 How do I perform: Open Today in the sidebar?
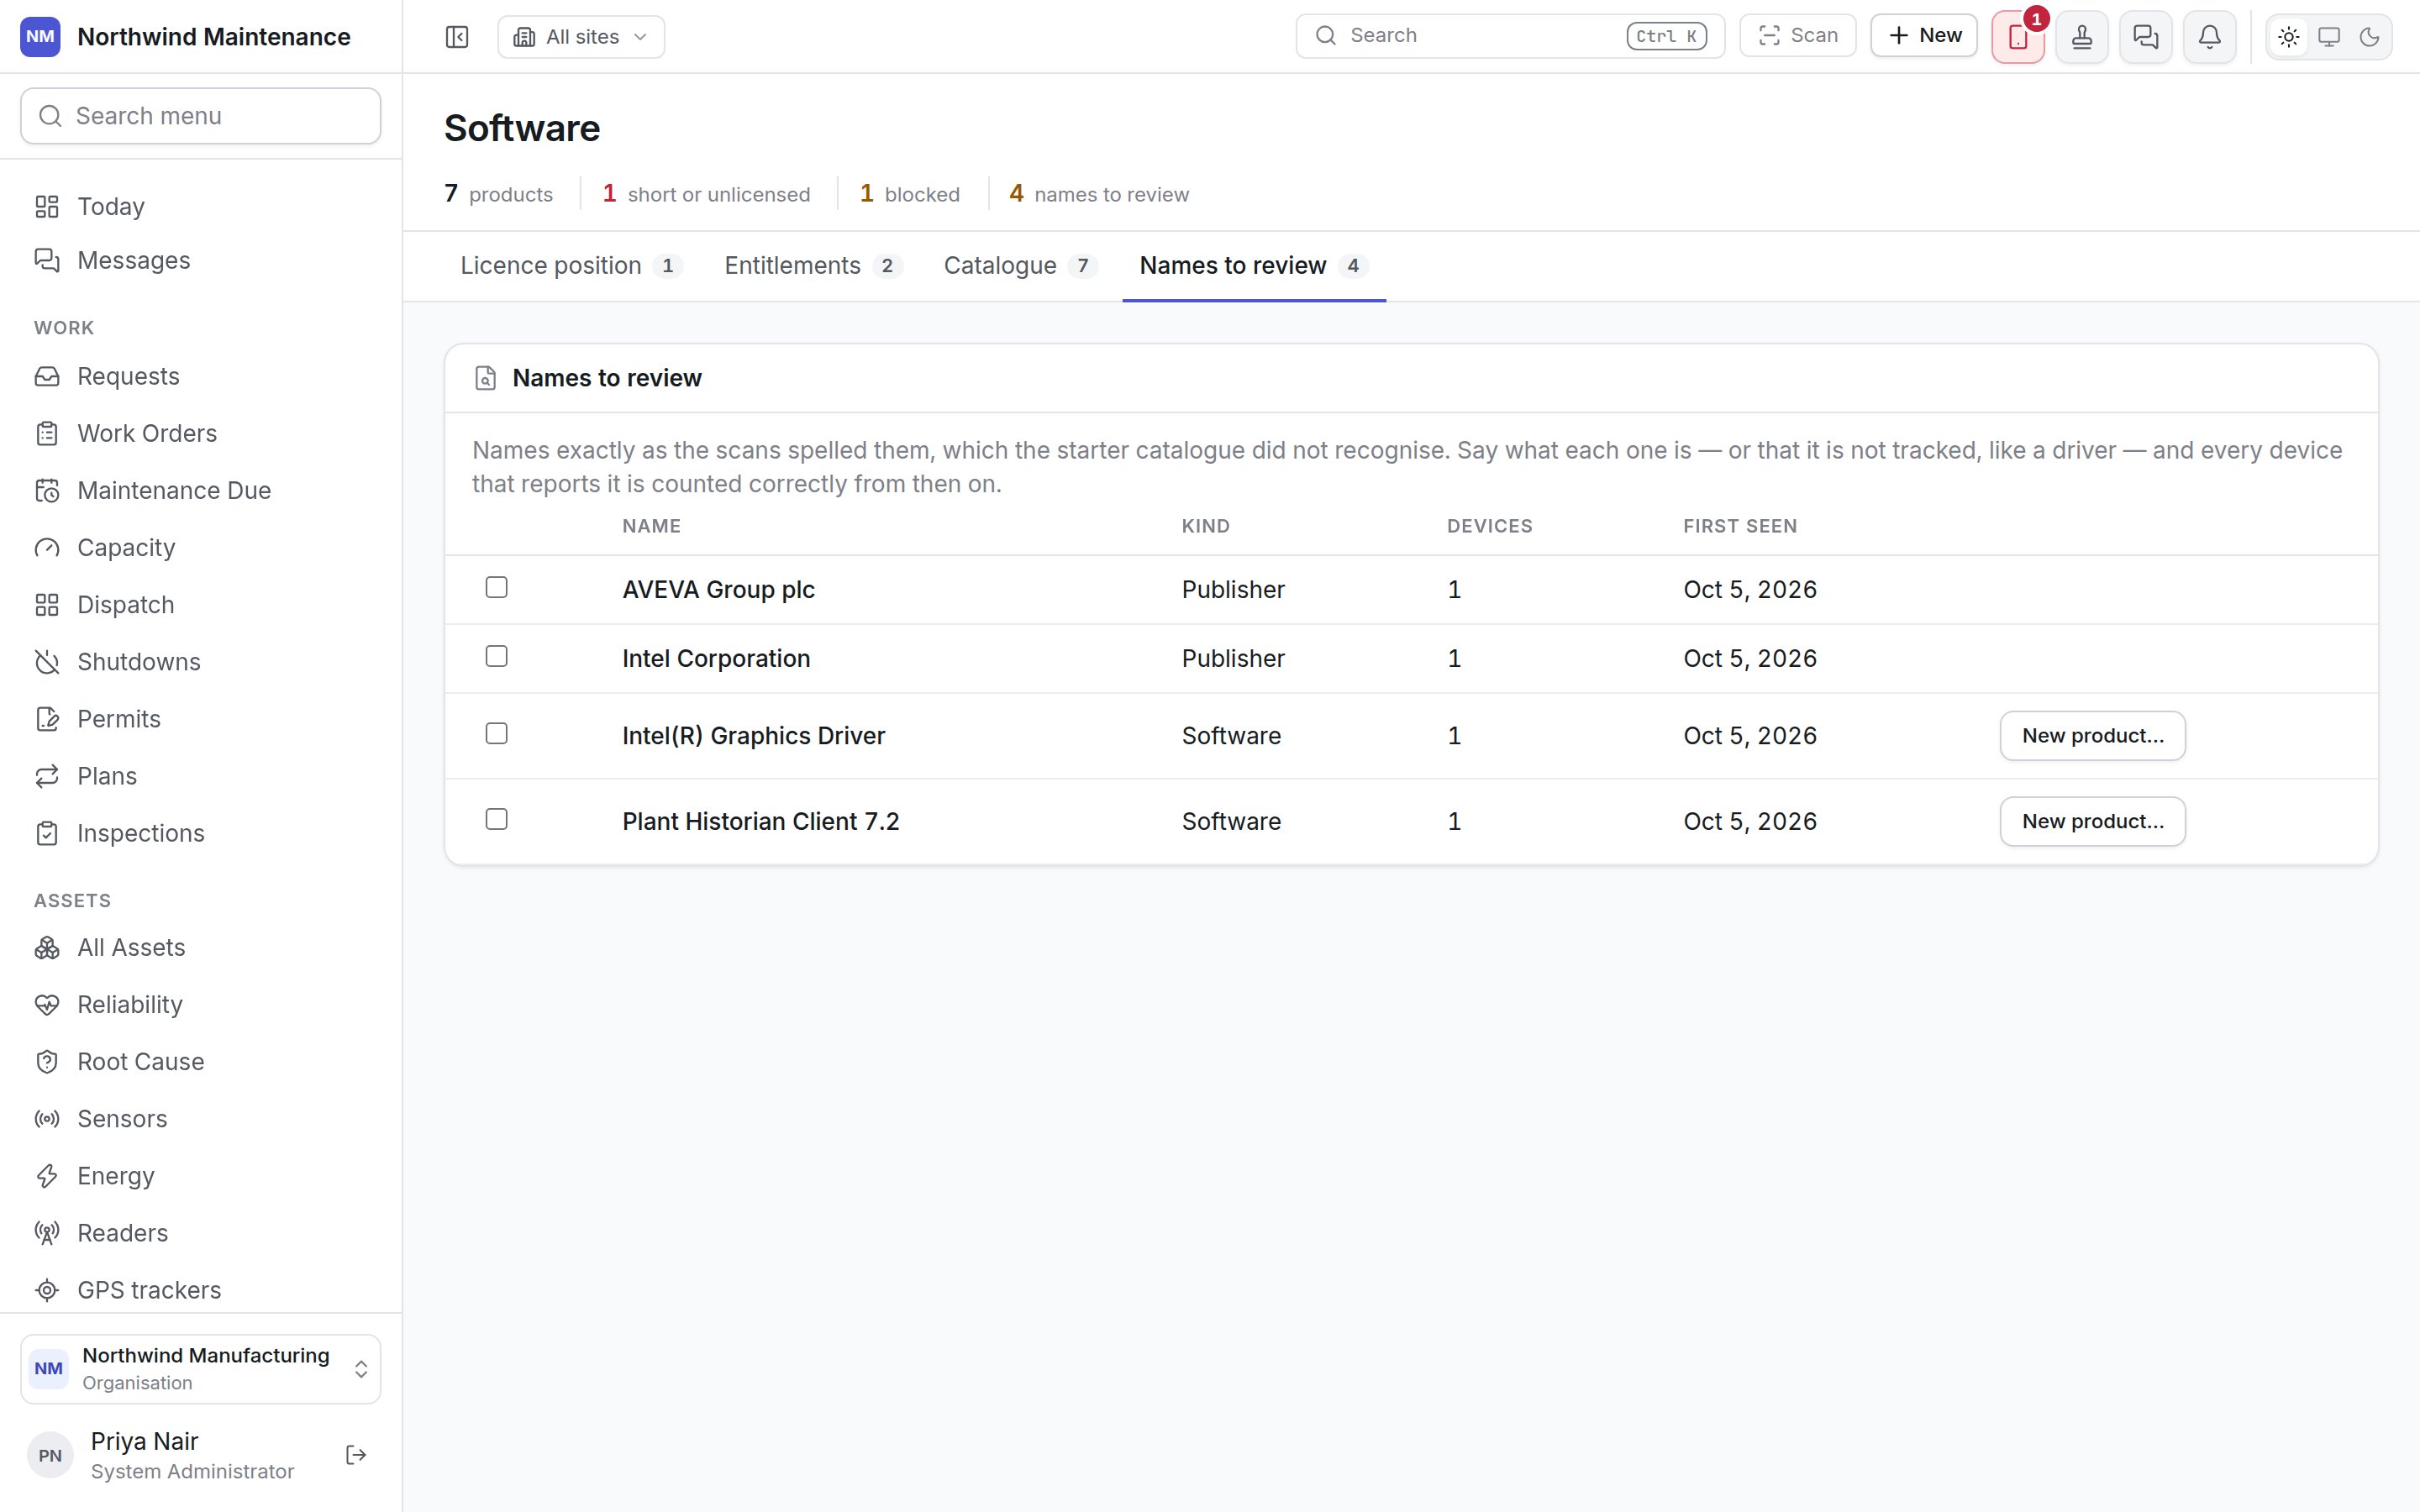click(200, 206)
